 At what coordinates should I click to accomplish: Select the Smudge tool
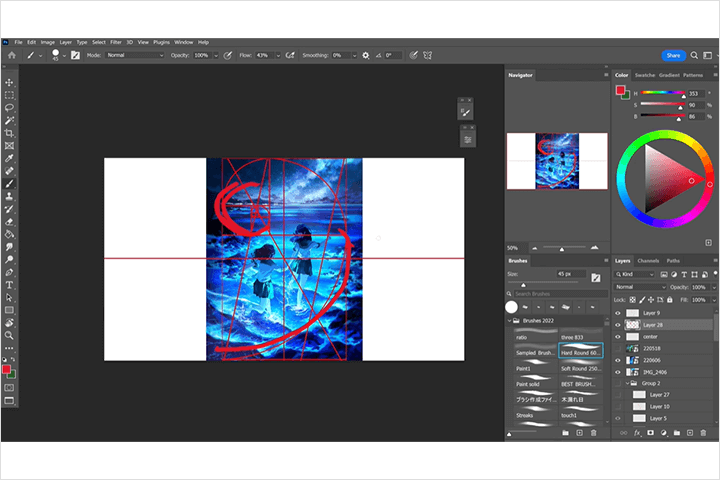tap(9, 247)
